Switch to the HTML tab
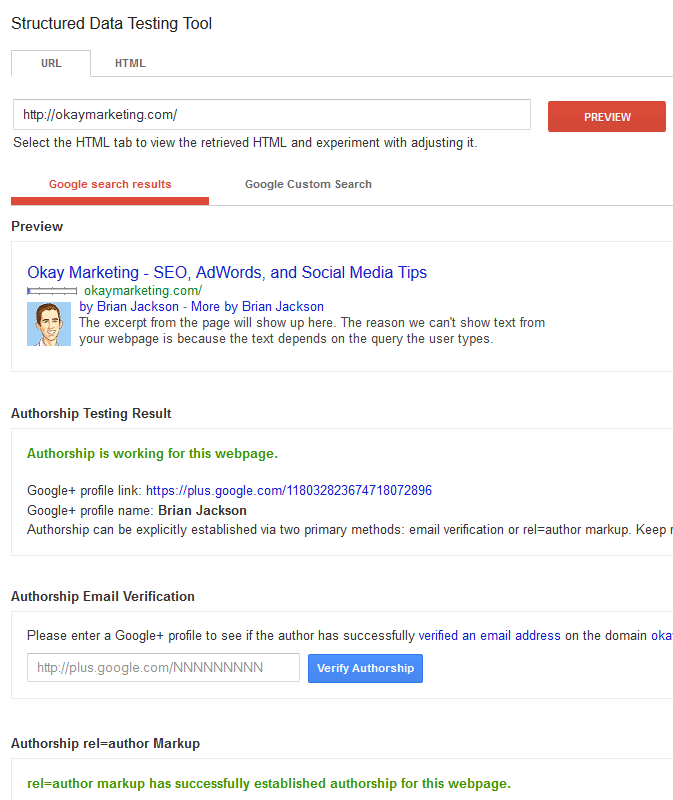This screenshot has height=800, width=673. 130,63
